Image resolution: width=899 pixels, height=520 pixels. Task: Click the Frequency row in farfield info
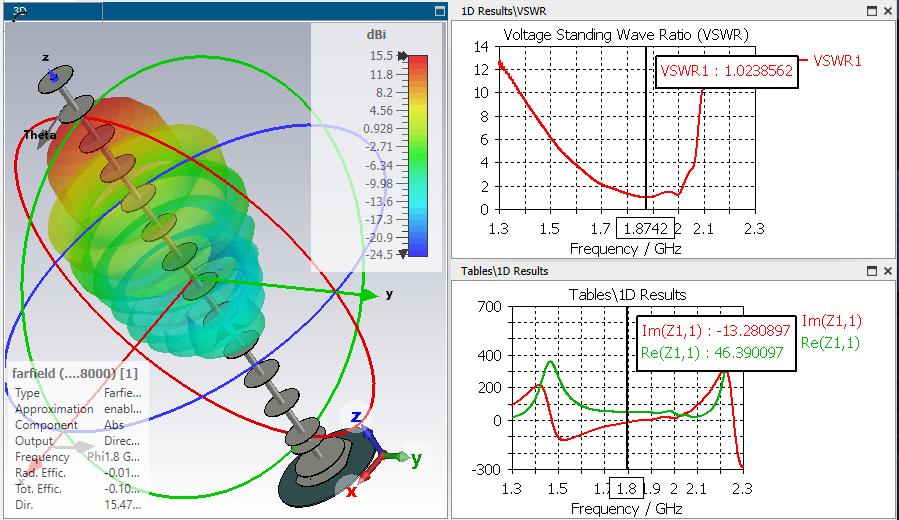[x=77, y=457]
